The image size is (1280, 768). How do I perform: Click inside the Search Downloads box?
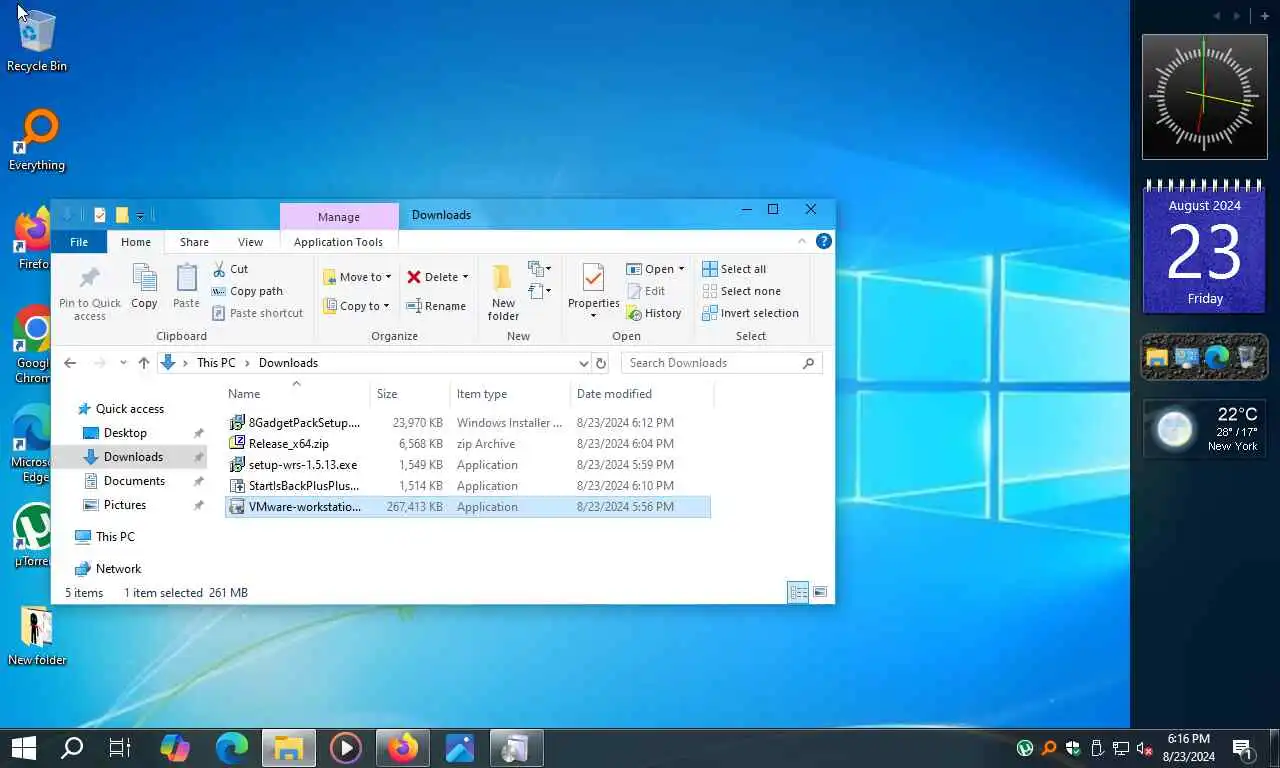point(721,363)
